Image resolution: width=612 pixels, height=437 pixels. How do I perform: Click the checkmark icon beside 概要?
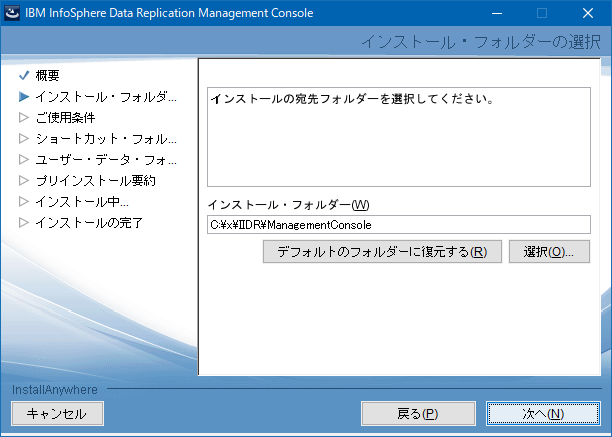pos(24,75)
